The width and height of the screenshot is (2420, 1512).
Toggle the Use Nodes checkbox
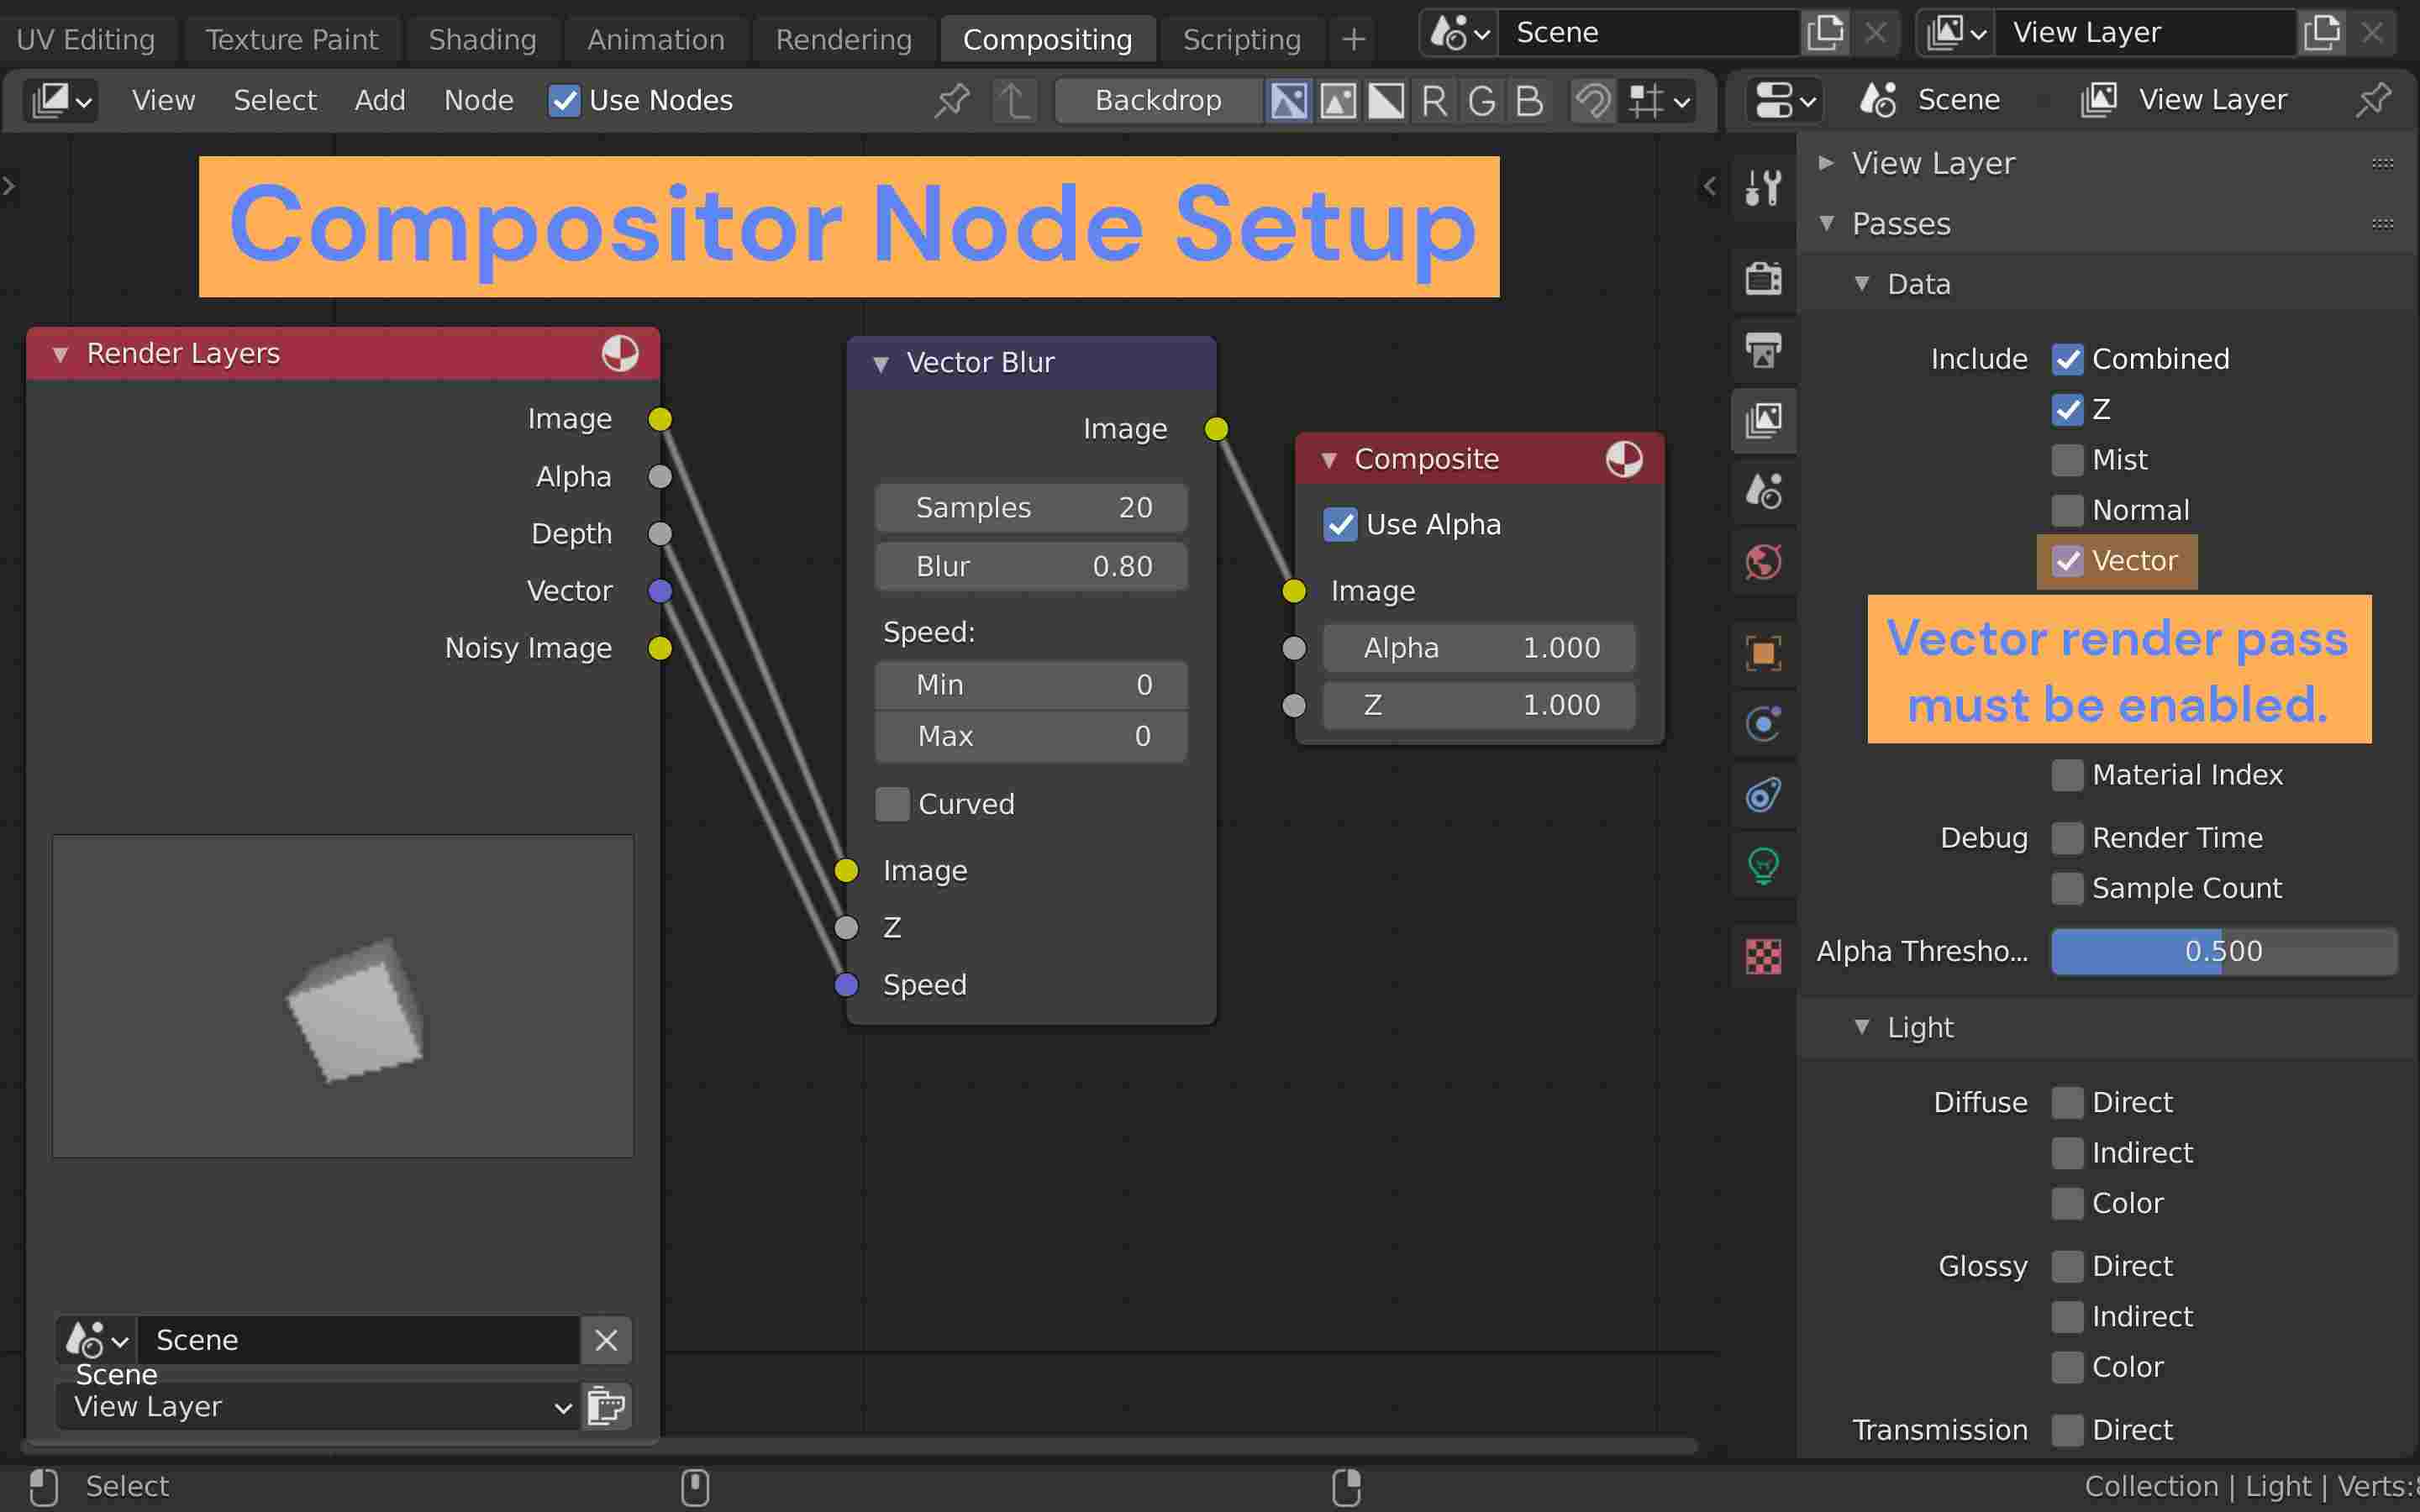564,101
